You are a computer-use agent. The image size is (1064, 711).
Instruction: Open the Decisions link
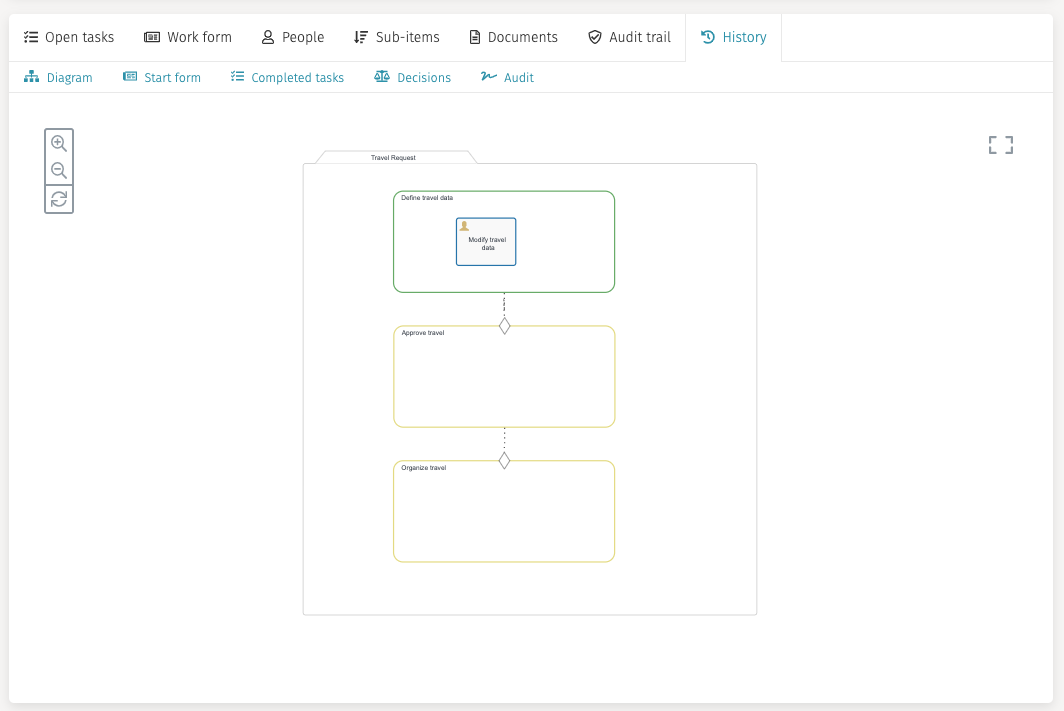click(x=412, y=77)
